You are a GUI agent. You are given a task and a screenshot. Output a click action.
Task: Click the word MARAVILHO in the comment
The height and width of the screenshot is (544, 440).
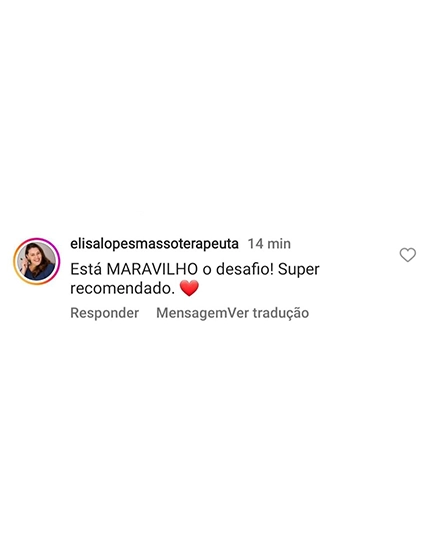152,269
